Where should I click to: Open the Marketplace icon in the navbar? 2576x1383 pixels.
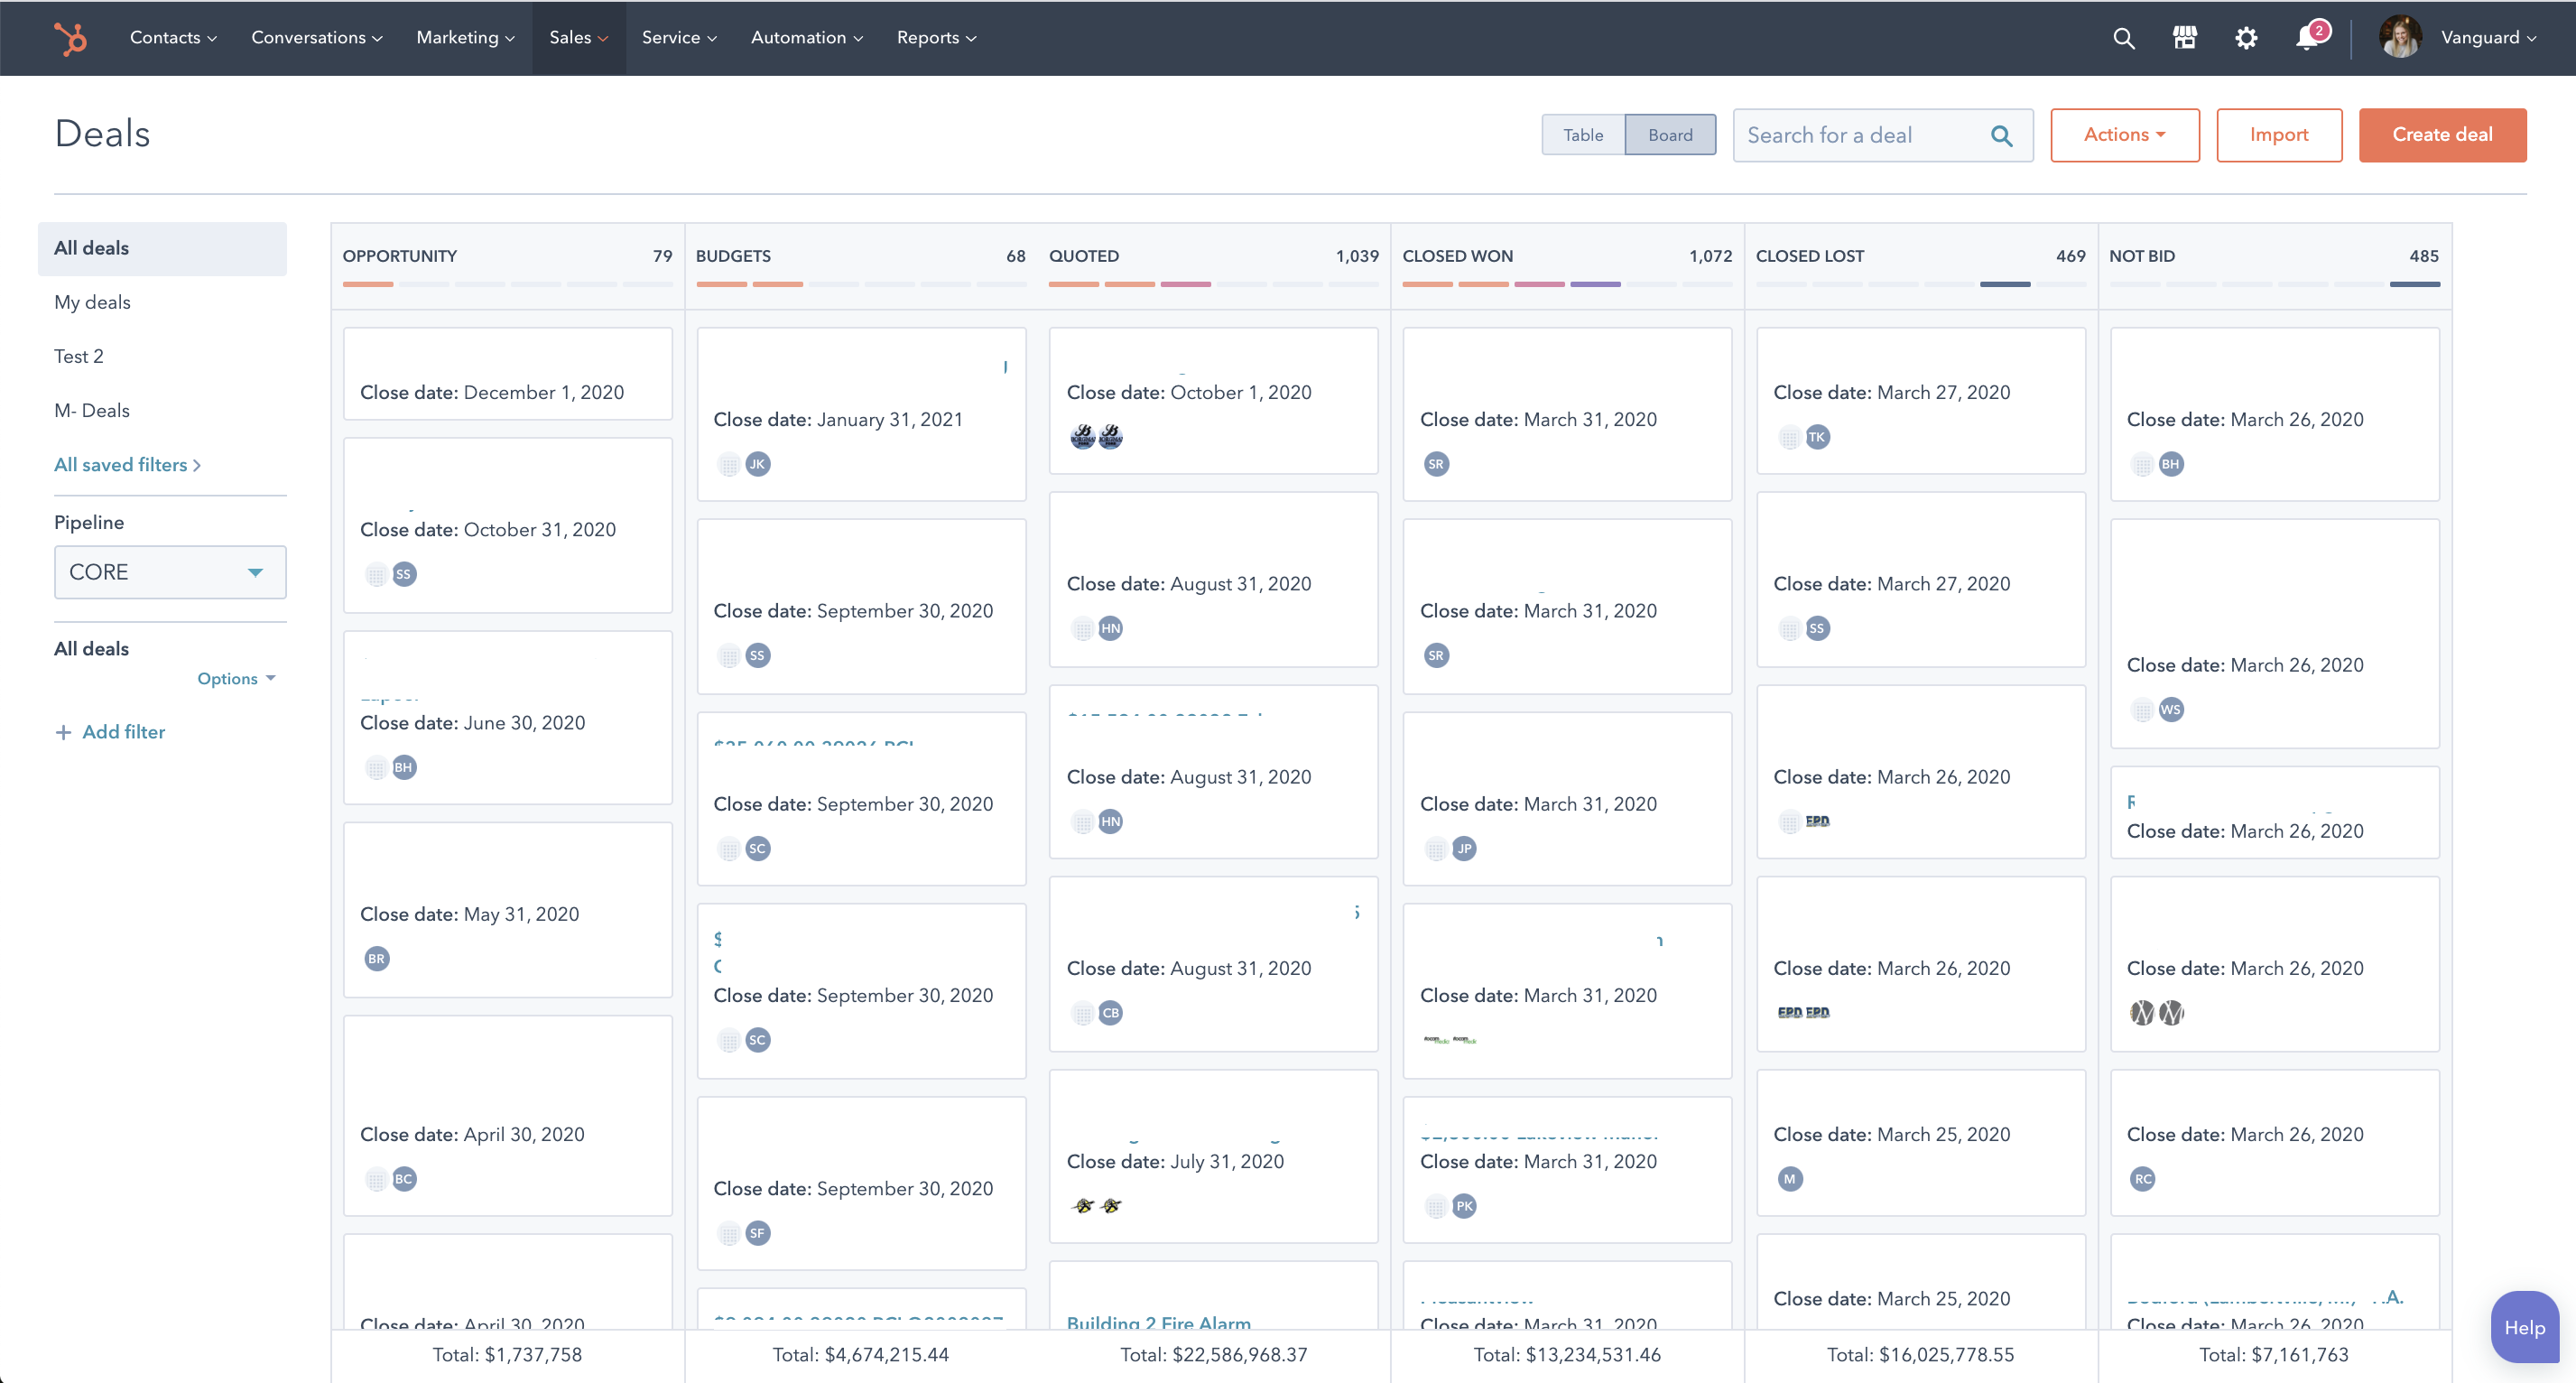click(x=2185, y=38)
